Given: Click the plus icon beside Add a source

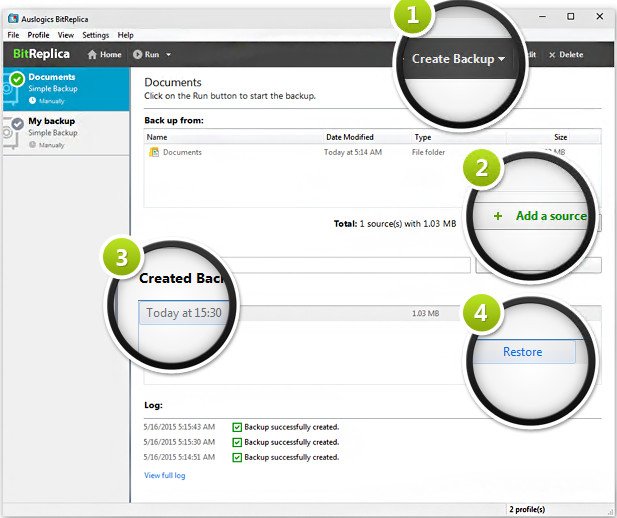Looking at the screenshot, I should 498,216.
